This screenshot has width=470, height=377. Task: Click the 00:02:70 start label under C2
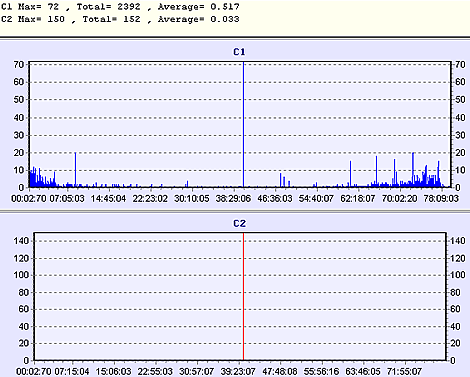tap(33, 371)
